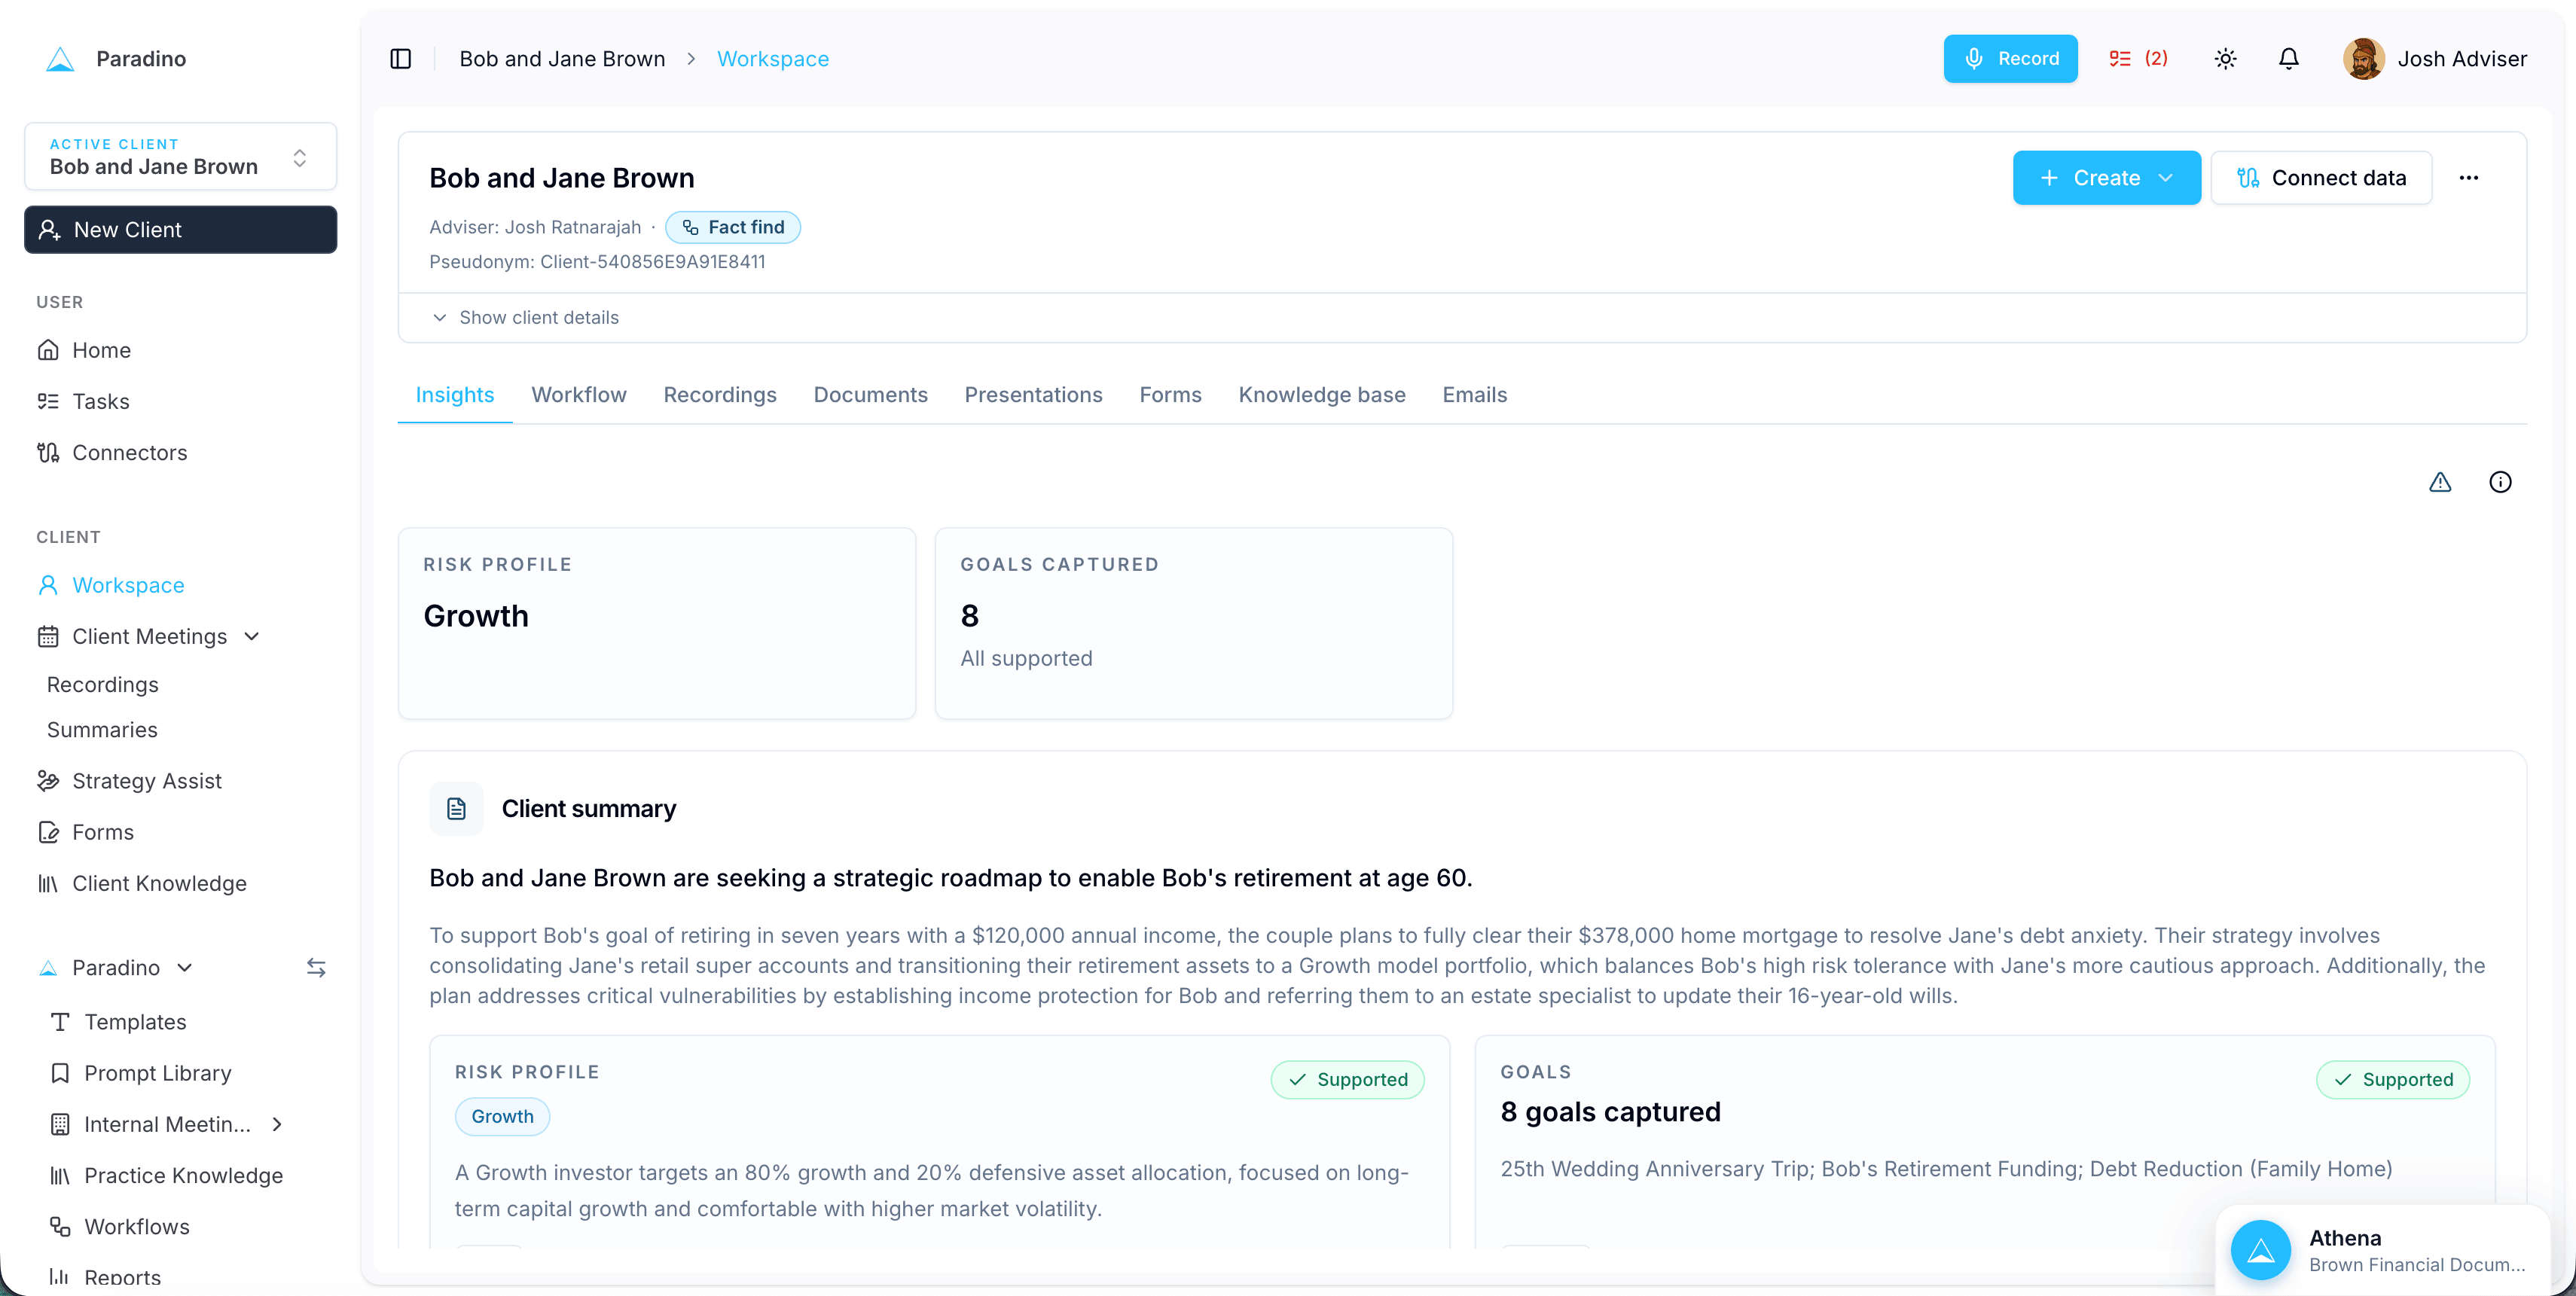
Task: Go to Home in sidebar
Action: pos(84,350)
